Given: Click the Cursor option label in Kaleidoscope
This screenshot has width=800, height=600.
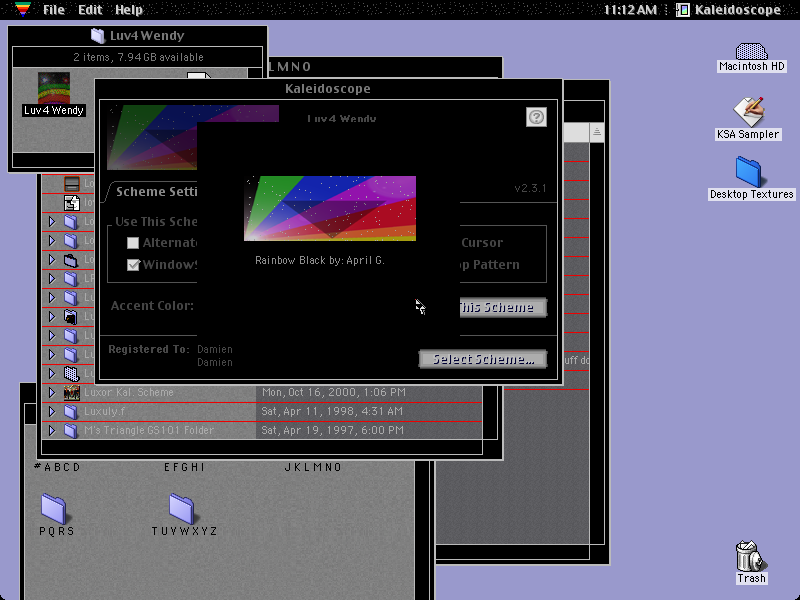Looking at the screenshot, I should [482, 243].
